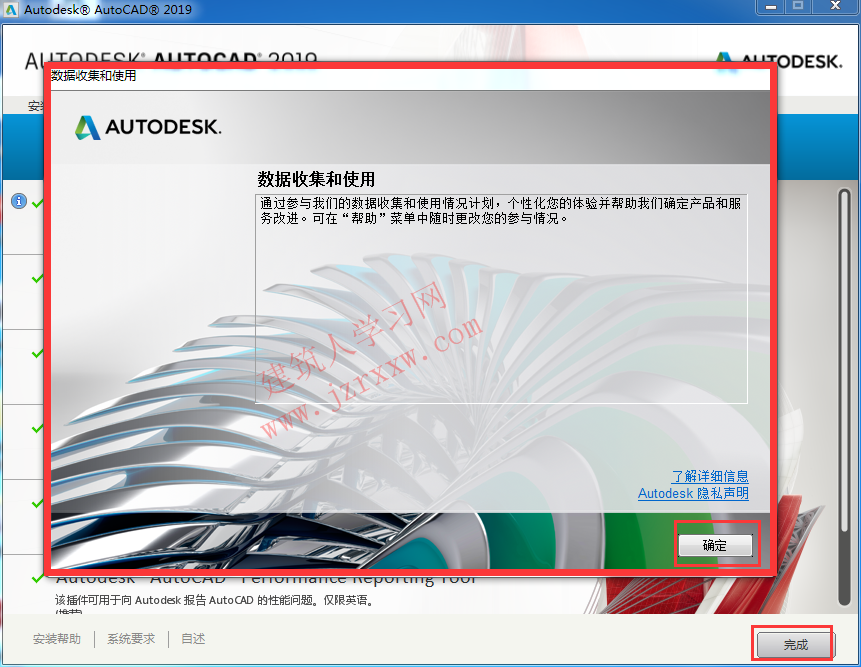
Task: Open the 自述 footer link
Action: [x=193, y=639]
